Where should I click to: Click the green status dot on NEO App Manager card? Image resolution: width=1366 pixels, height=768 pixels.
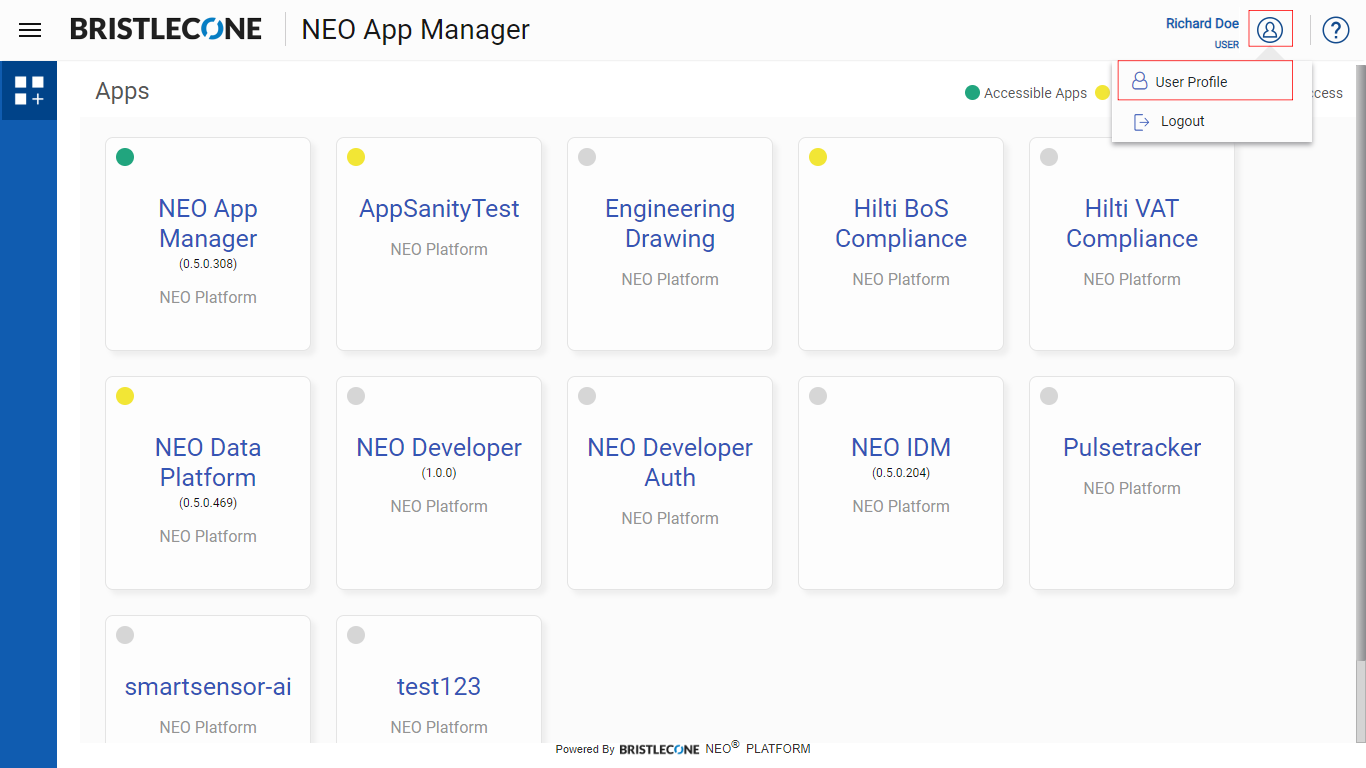125,157
